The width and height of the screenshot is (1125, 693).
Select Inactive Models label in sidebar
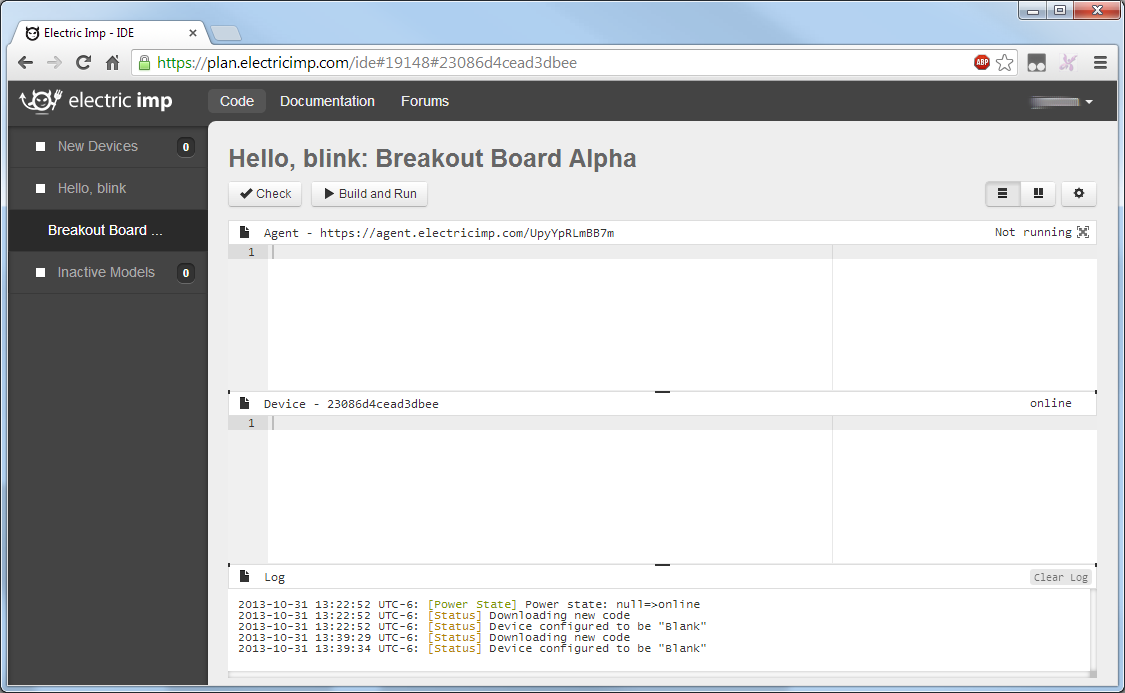coord(106,273)
